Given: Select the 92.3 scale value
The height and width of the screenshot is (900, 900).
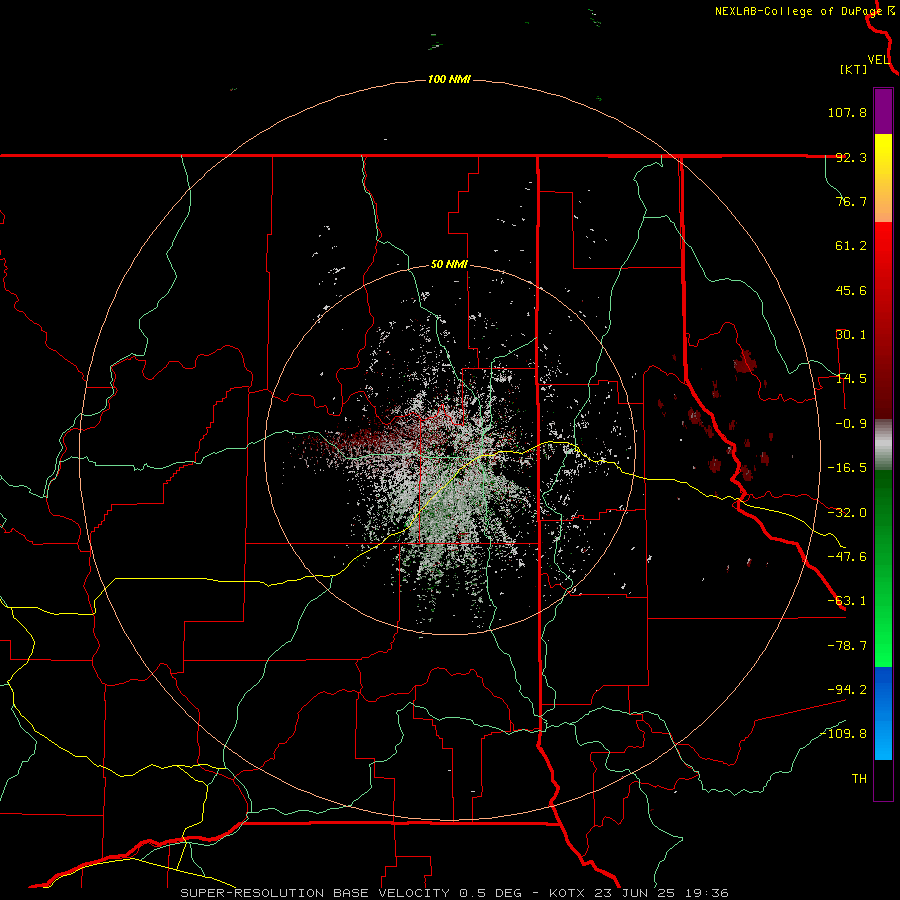Looking at the screenshot, I should [x=851, y=157].
